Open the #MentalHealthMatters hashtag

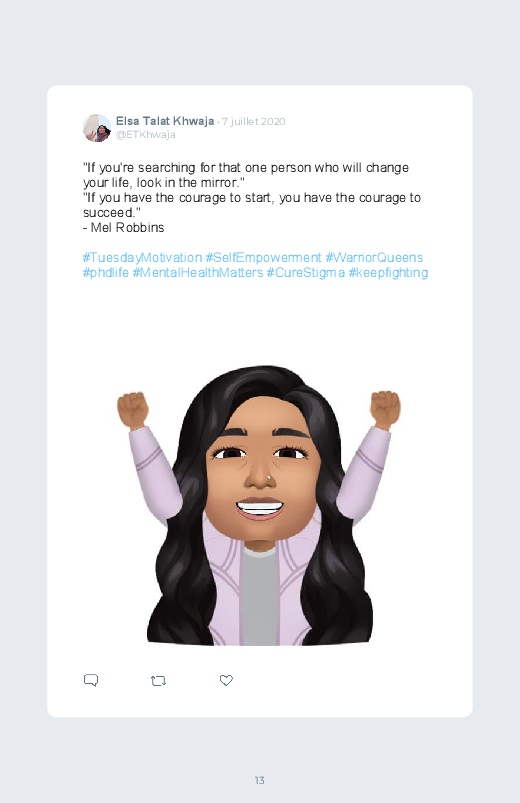[198, 272]
